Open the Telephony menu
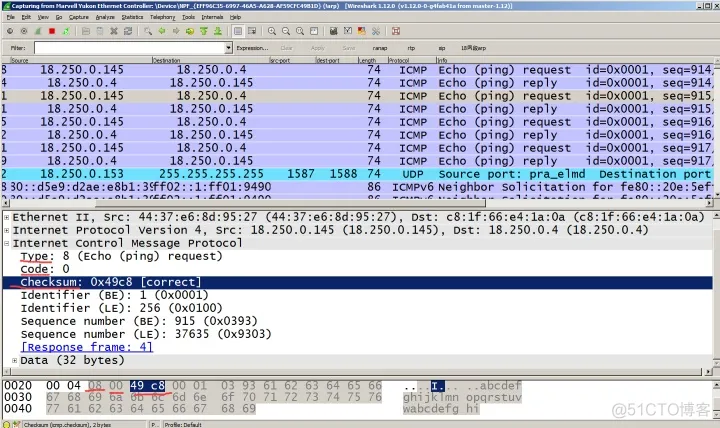 coord(163,17)
